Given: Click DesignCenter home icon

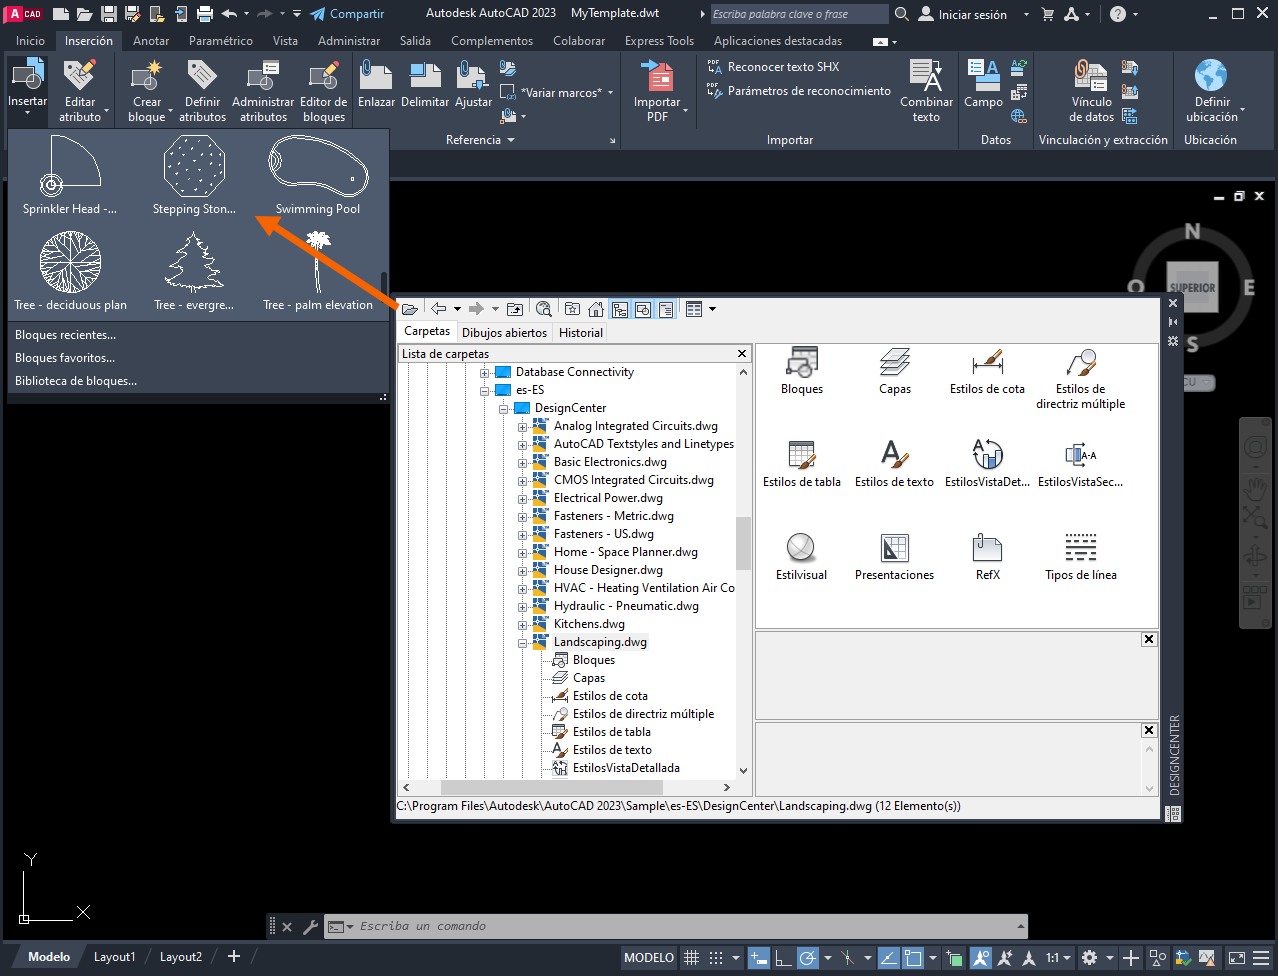Looking at the screenshot, I should pos(596,309).
